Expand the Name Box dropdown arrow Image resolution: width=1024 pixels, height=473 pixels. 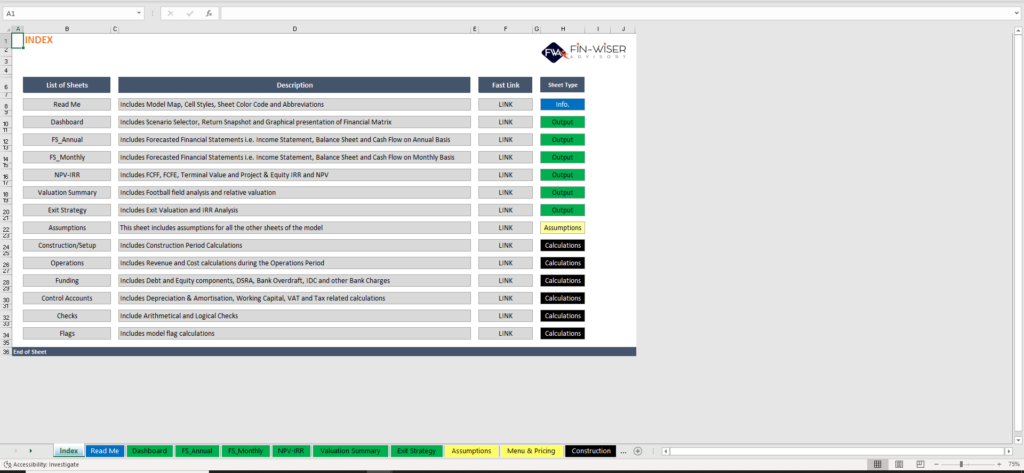(x=139, y=13)
